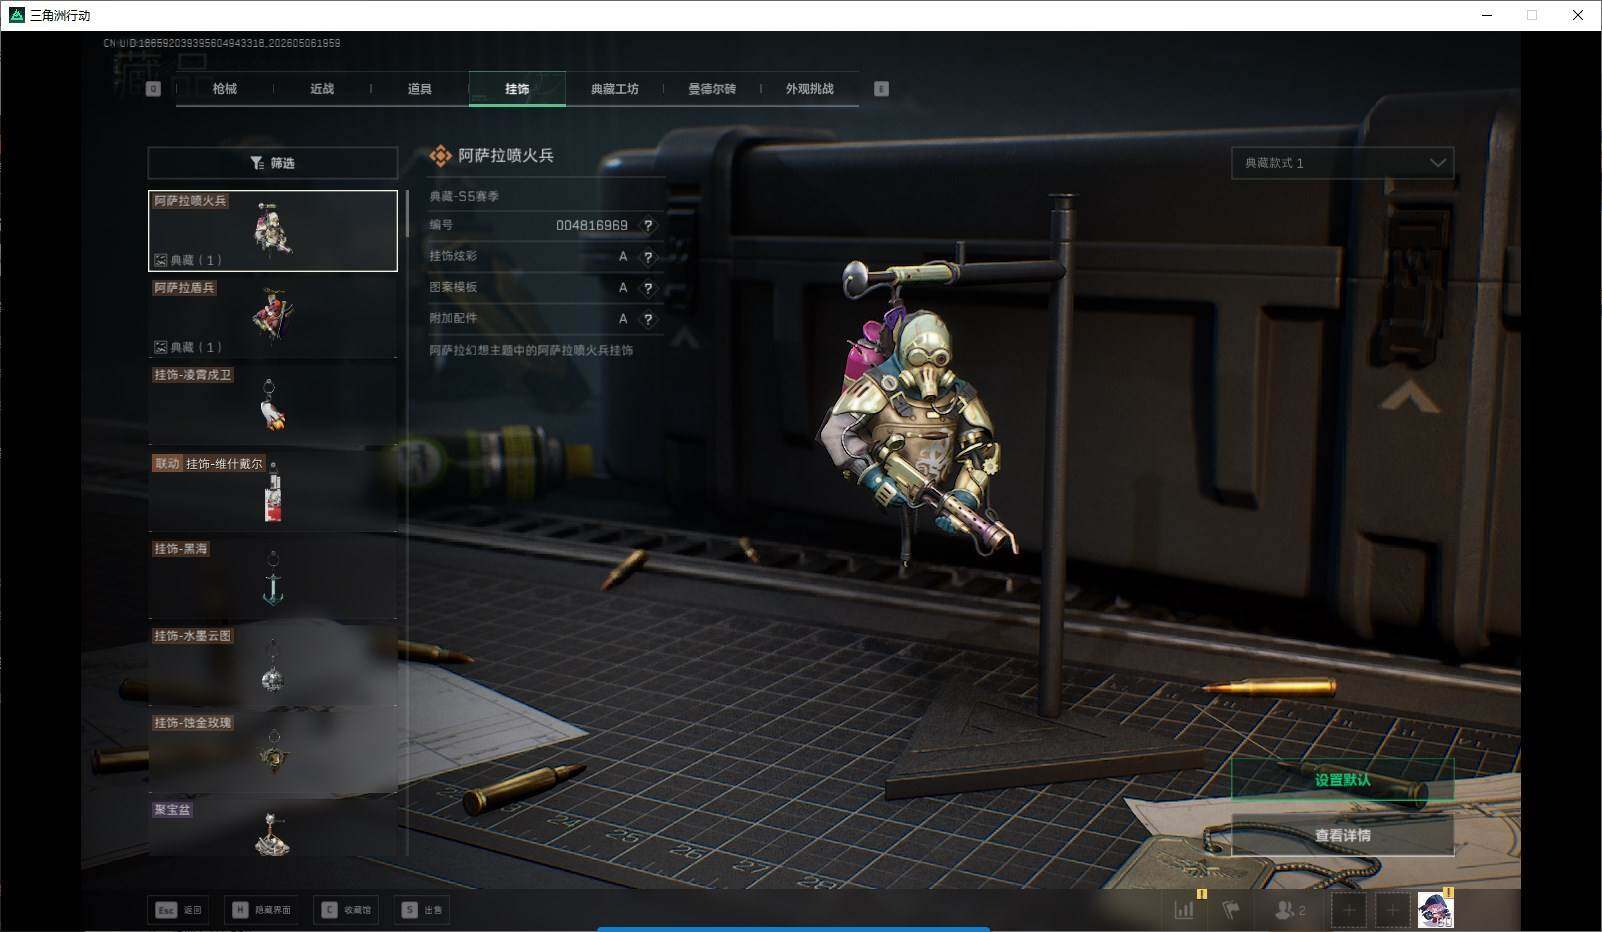This screenshot has width=1602, height=932.
Task: Click the help icon beside 附加配件
Action: tap(648, 319)
